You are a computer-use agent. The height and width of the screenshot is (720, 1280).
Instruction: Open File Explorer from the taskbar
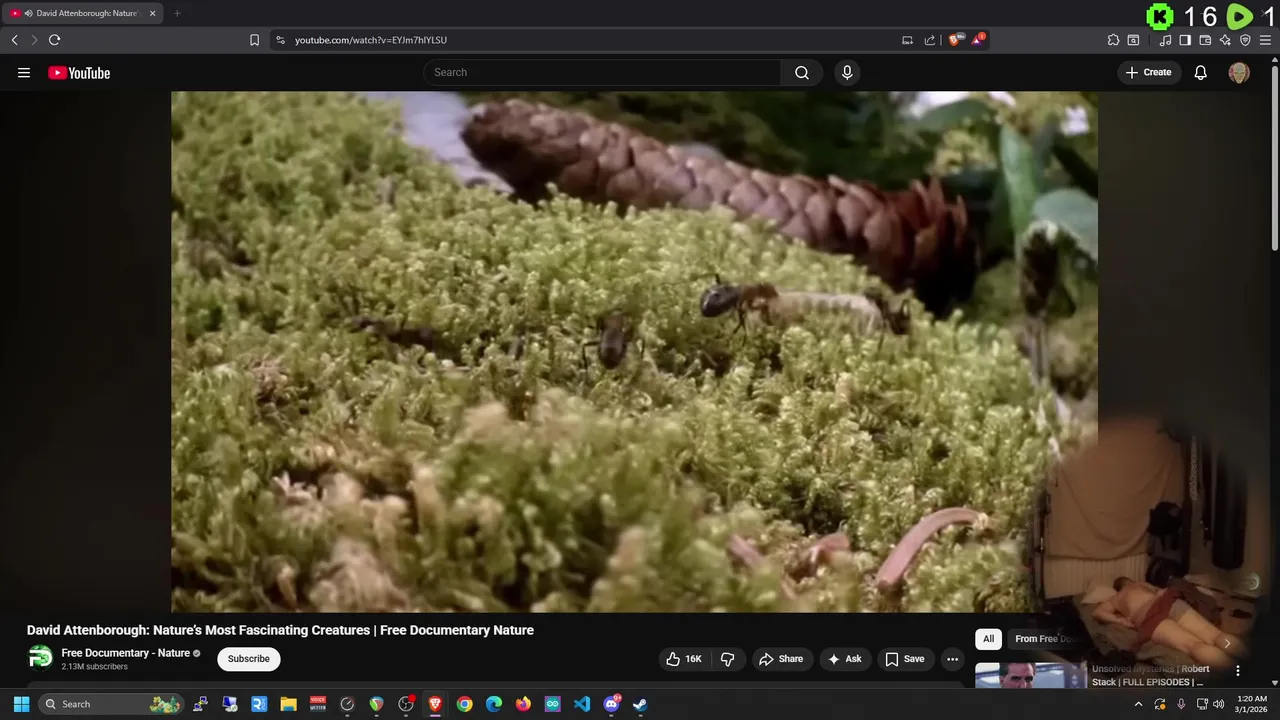(x=288, y=704)
